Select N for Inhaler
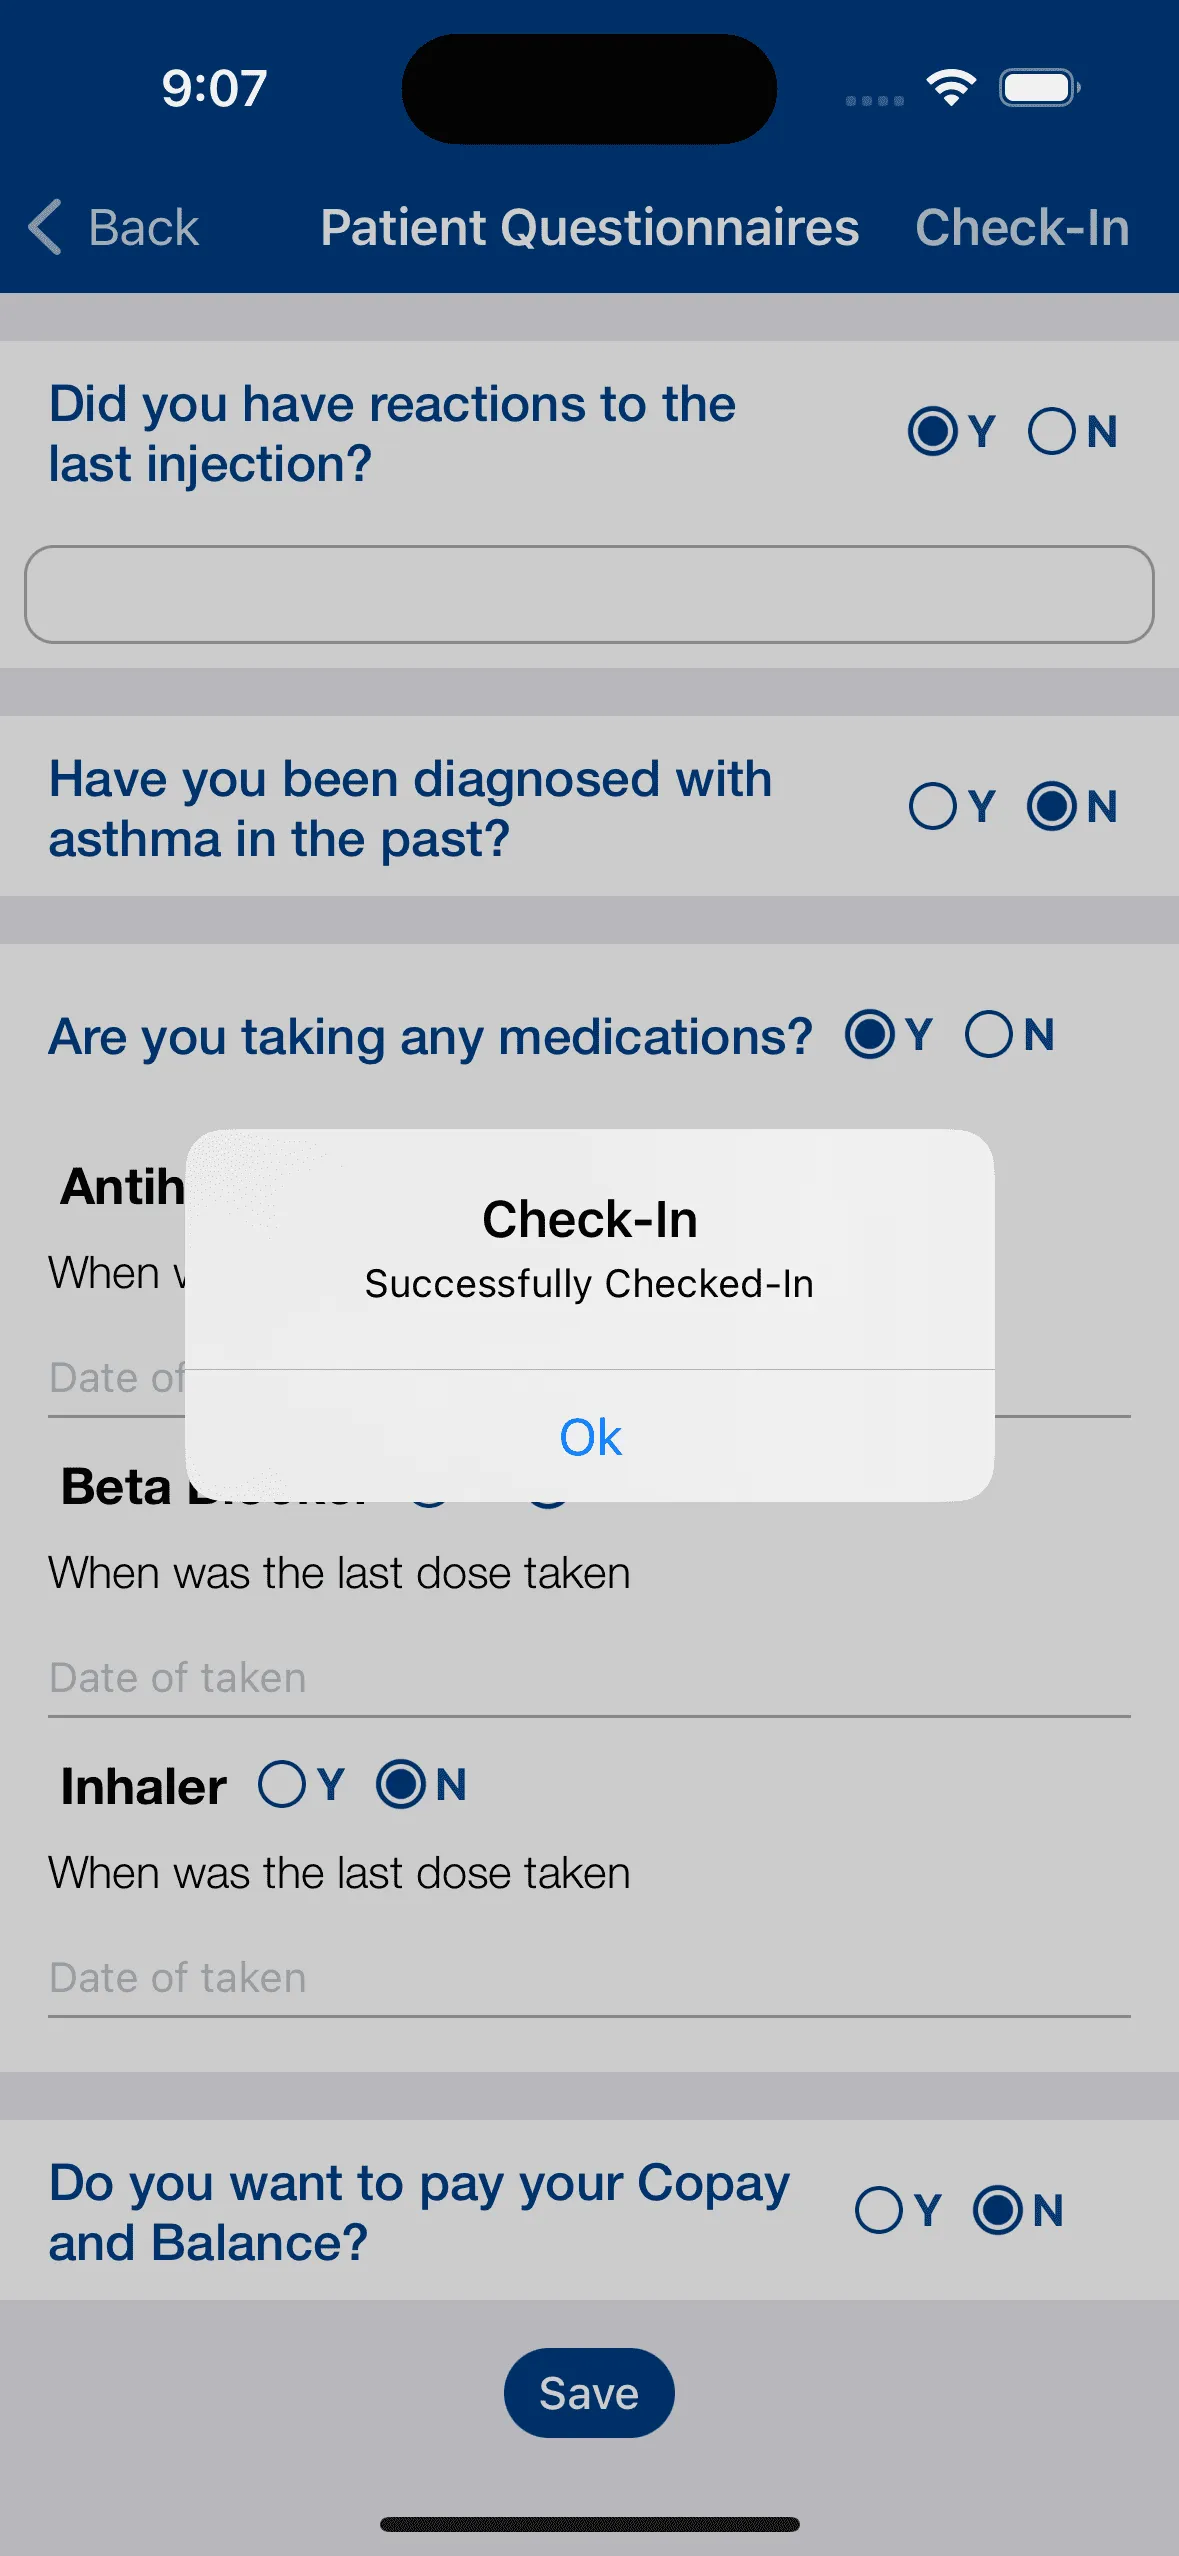Screen dimensions: 1179x2556 coord(401,1785)
